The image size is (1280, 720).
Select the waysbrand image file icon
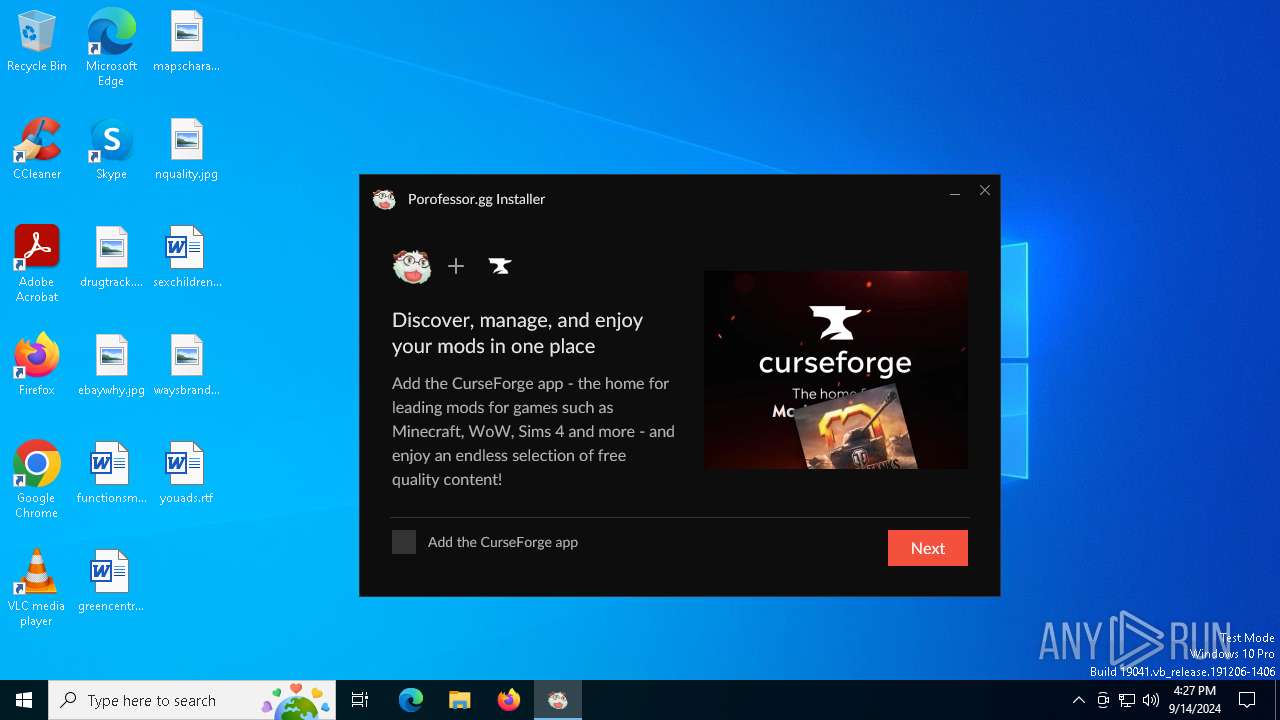click(x=186, y=366)
